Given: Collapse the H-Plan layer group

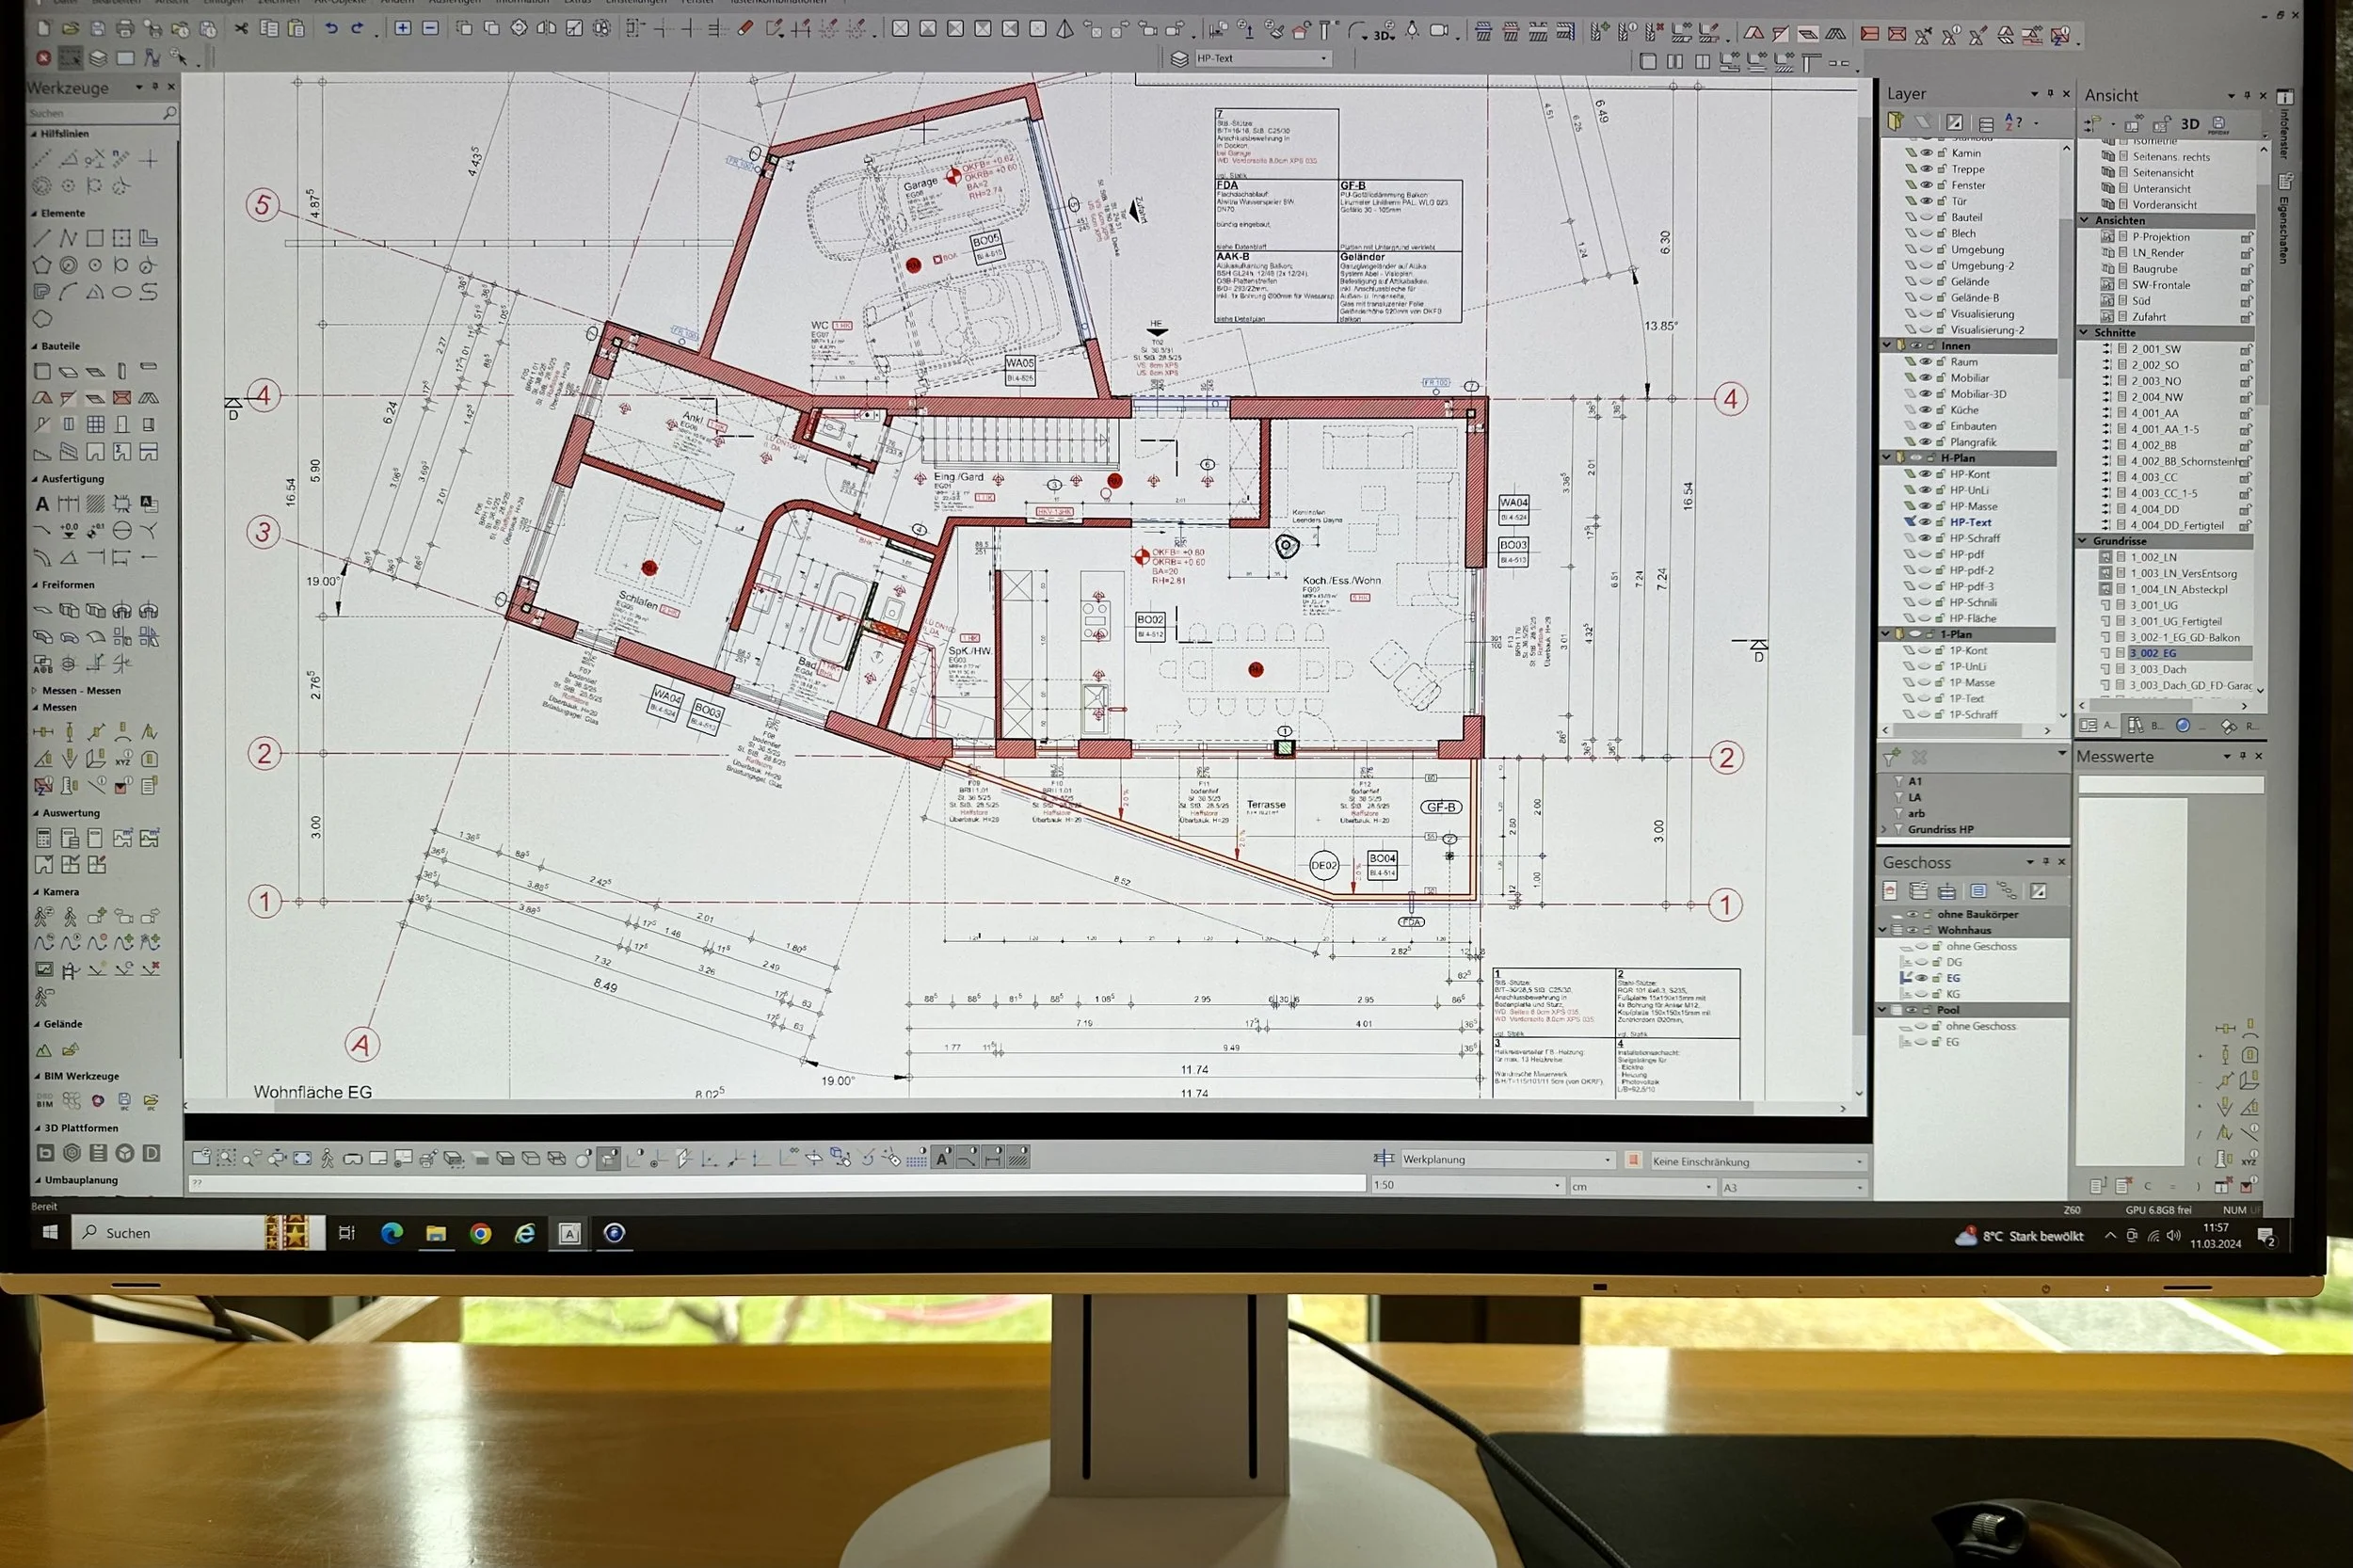Looking at the screenshot, I should tap(1887, 458).
